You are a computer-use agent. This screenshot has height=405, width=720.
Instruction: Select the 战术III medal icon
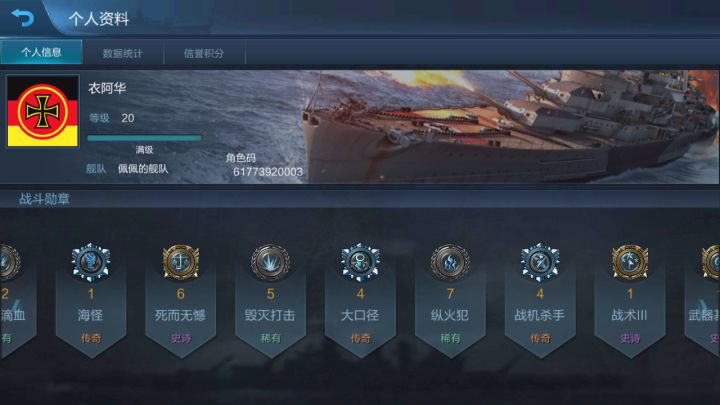[x=630, y=262]
